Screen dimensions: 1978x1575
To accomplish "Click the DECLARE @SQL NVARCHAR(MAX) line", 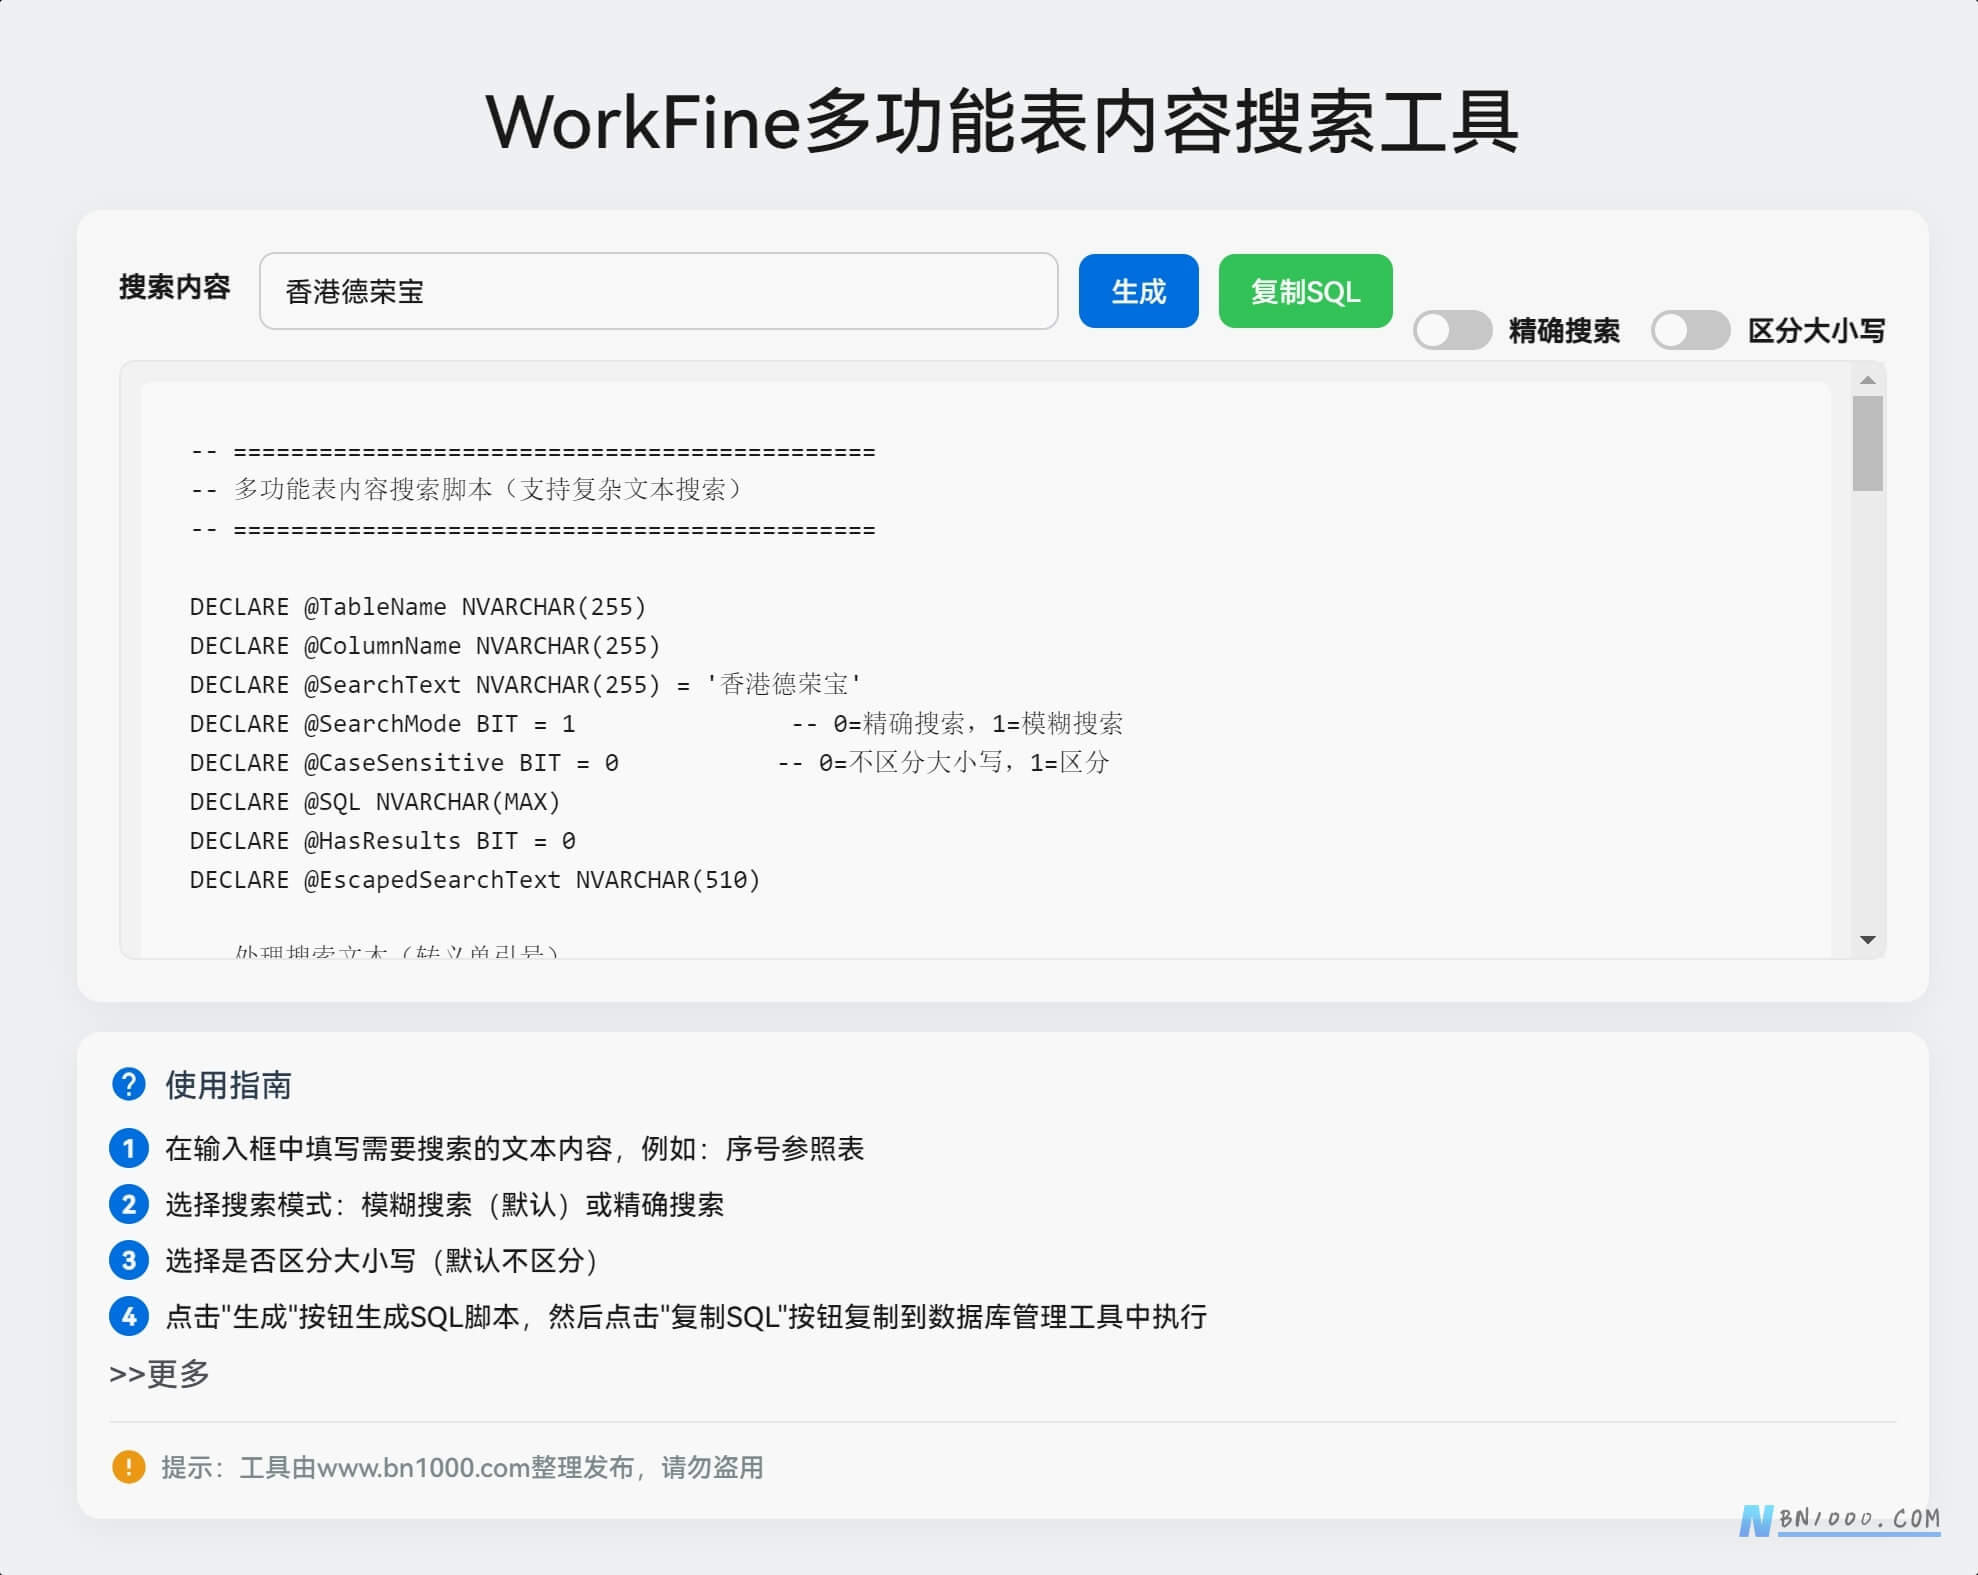I will pos(375,802).
